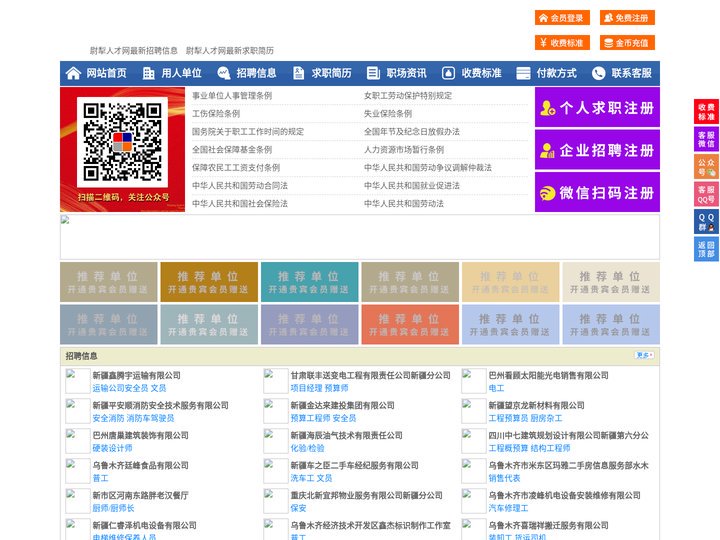
Task: Click logo thumbnail beside 新疆金达来建设集团有限公司
Action: click(x=276, y=411)
